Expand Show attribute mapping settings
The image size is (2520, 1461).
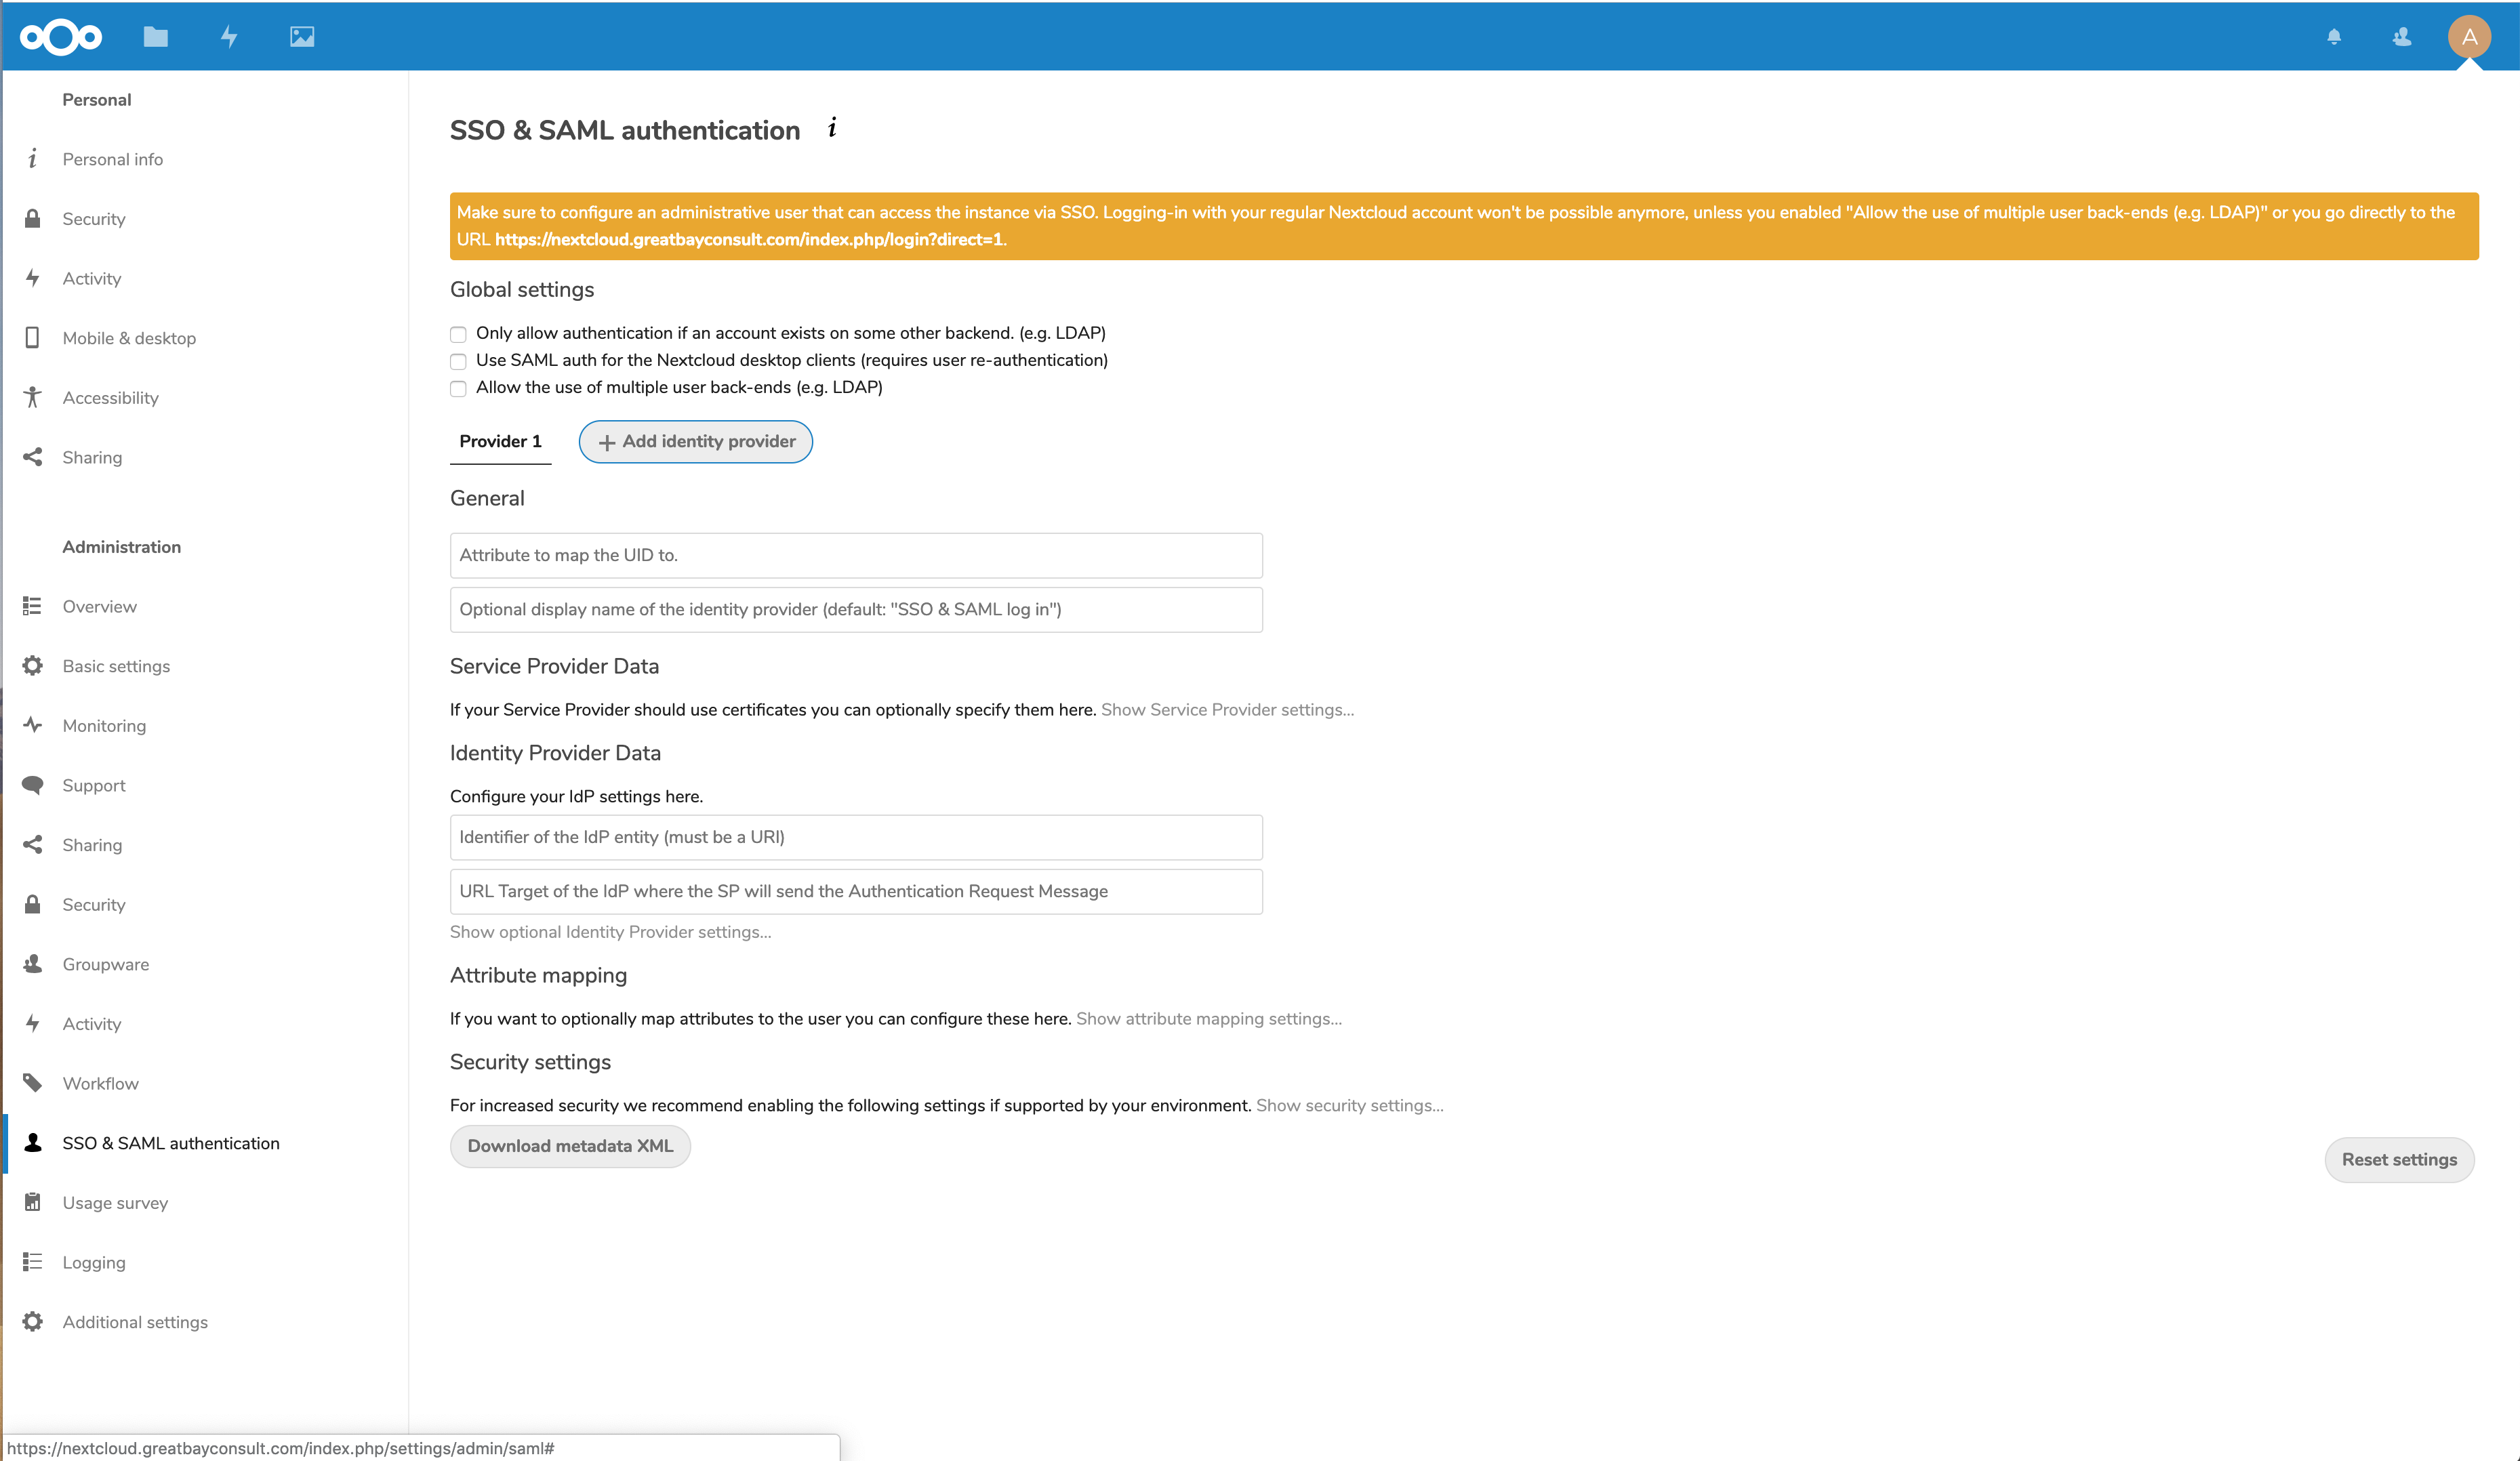(1207, 1019)
